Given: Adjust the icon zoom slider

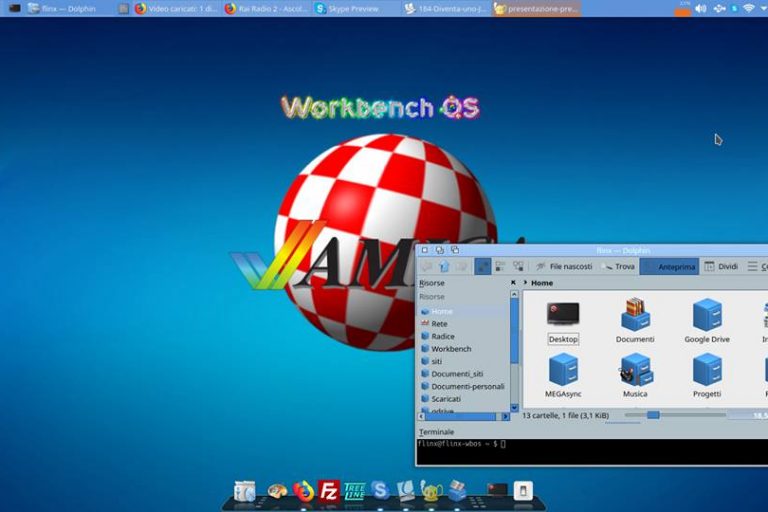Looking at the screenshot, I should (653, 414).
